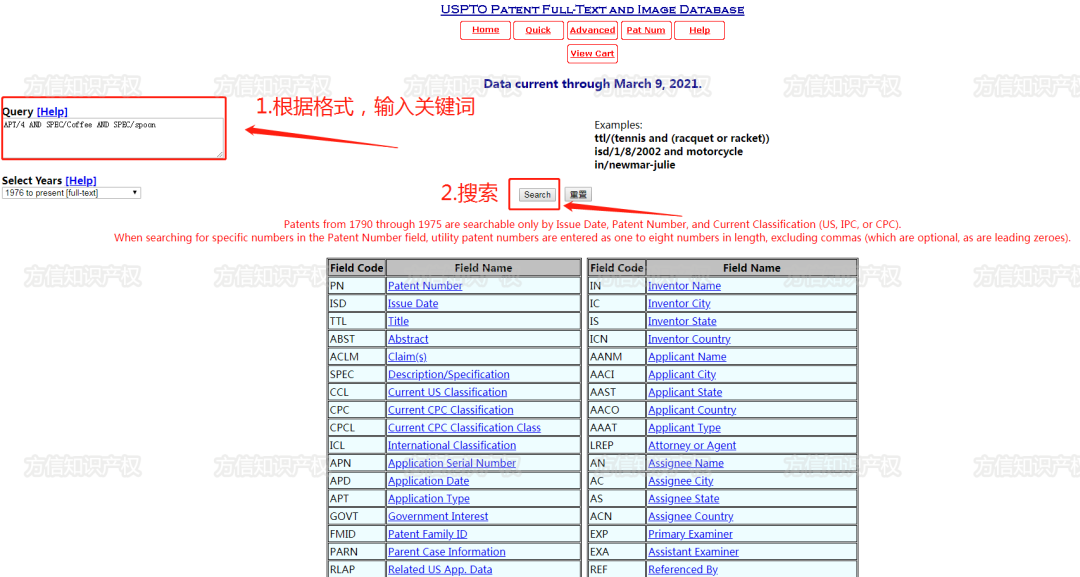Viewport: 1080px width, 577px height.
Task: Open the Inventor Name link
Action: pos(685,286)
